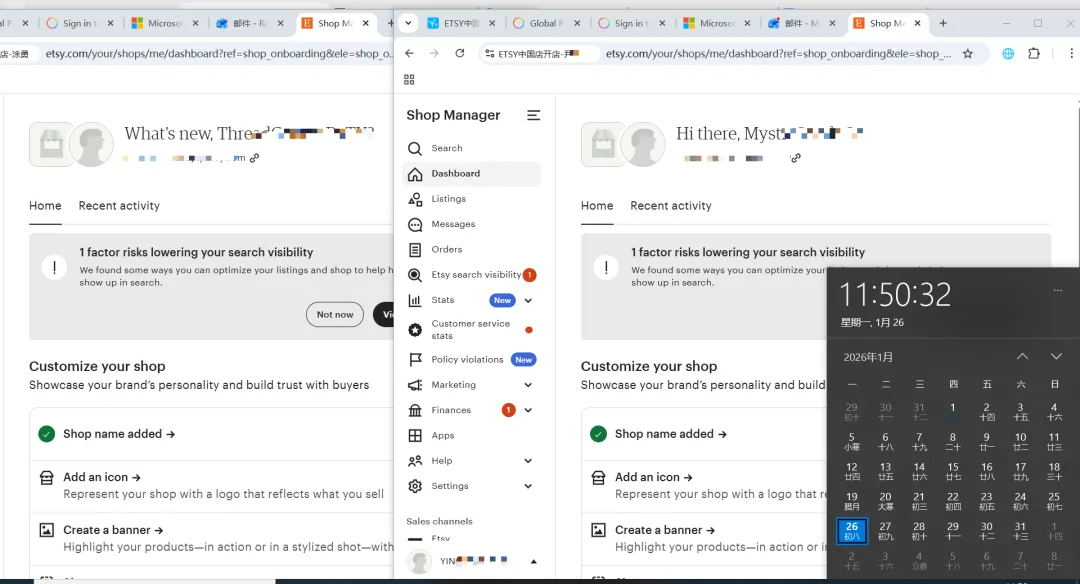Open Apps grid icon in sidebar
Image resolution: width=1080 pixels, height=584 pixels.
tap(415, 435)
